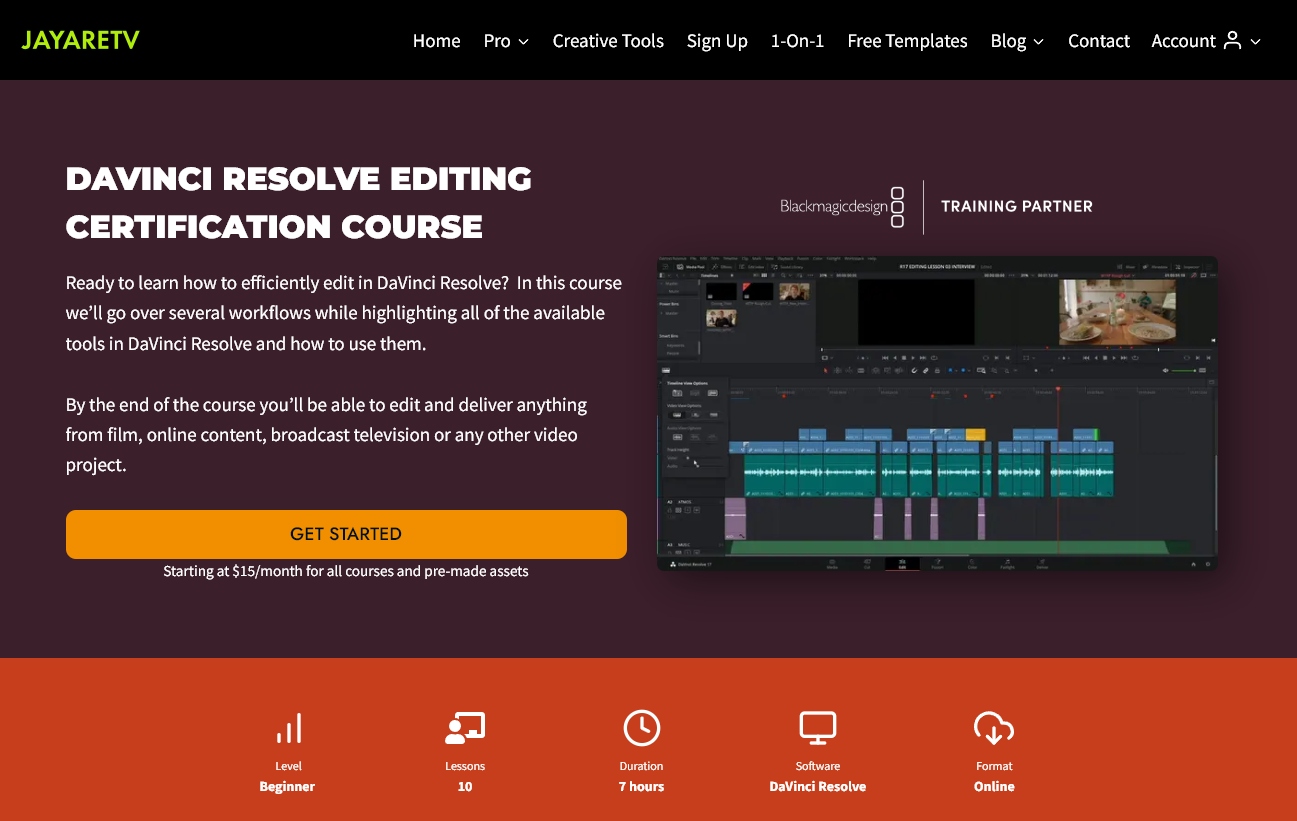Image resolution: width=1297 pixels, height=821 pixels.
Task: Click the JAYARETV site logo
Action: point(81,40)
